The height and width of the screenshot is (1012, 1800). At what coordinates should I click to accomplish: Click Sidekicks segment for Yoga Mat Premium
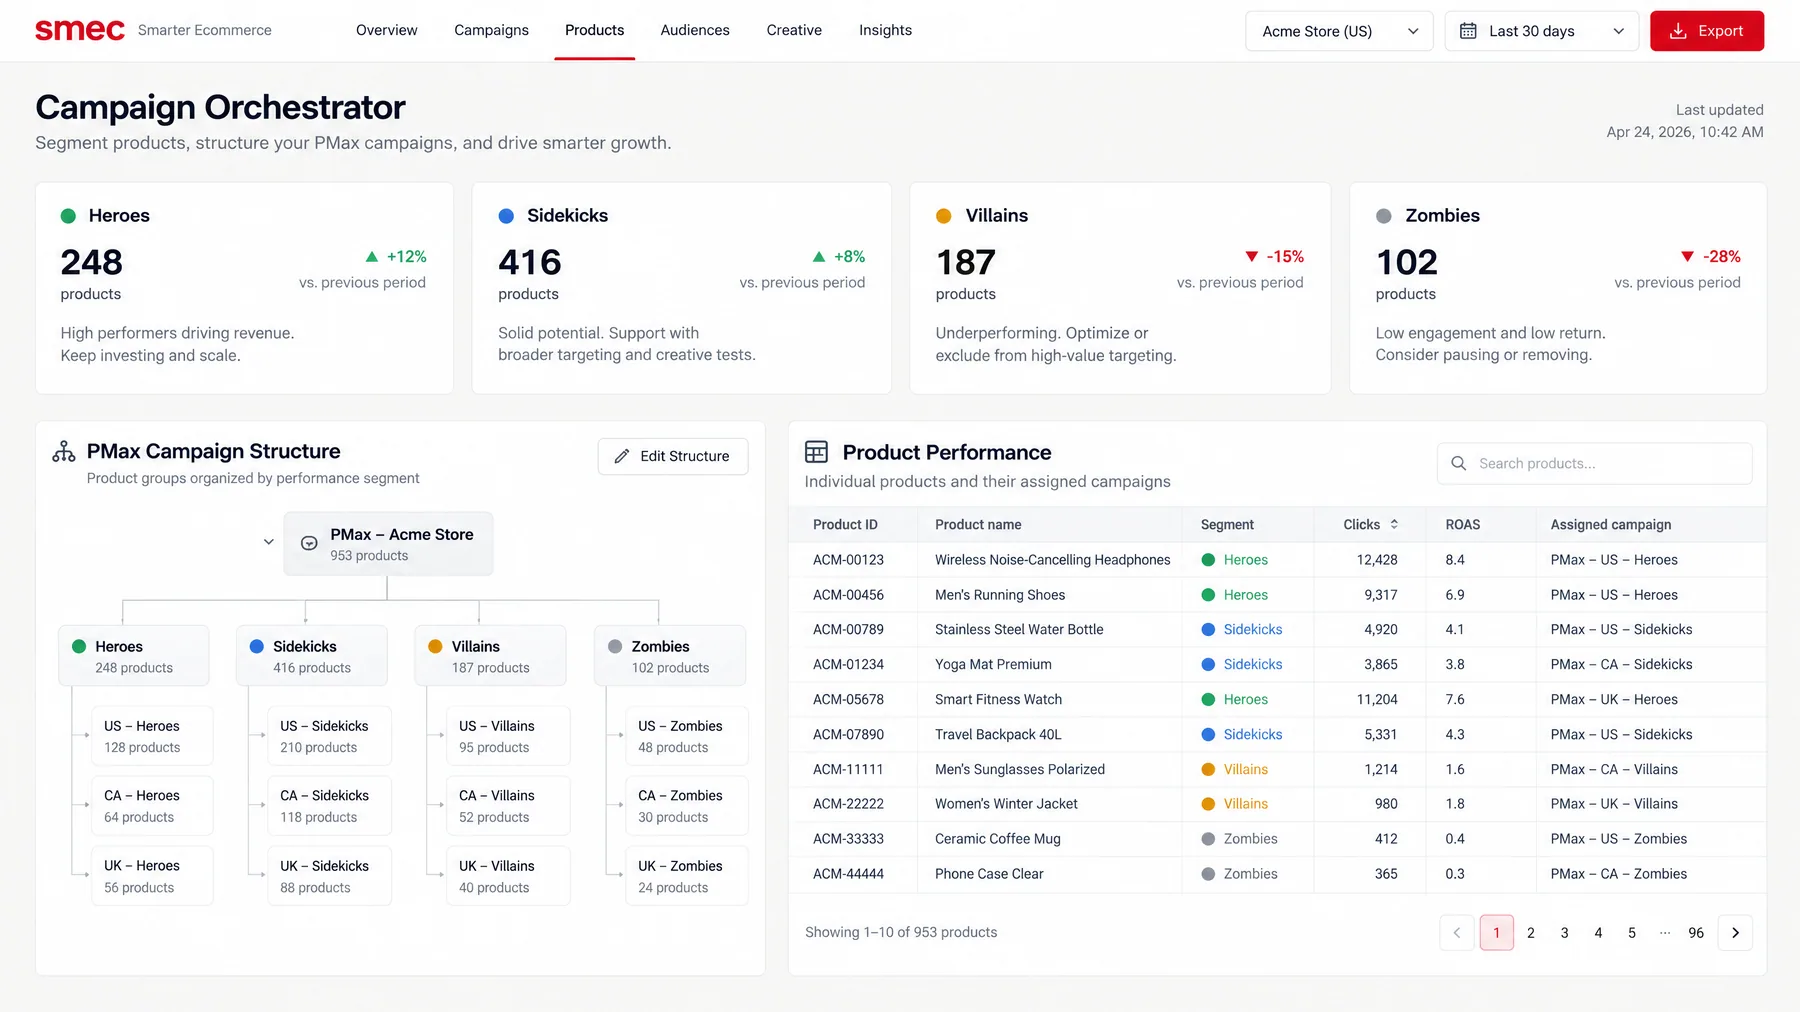(x=1241, y=664)
